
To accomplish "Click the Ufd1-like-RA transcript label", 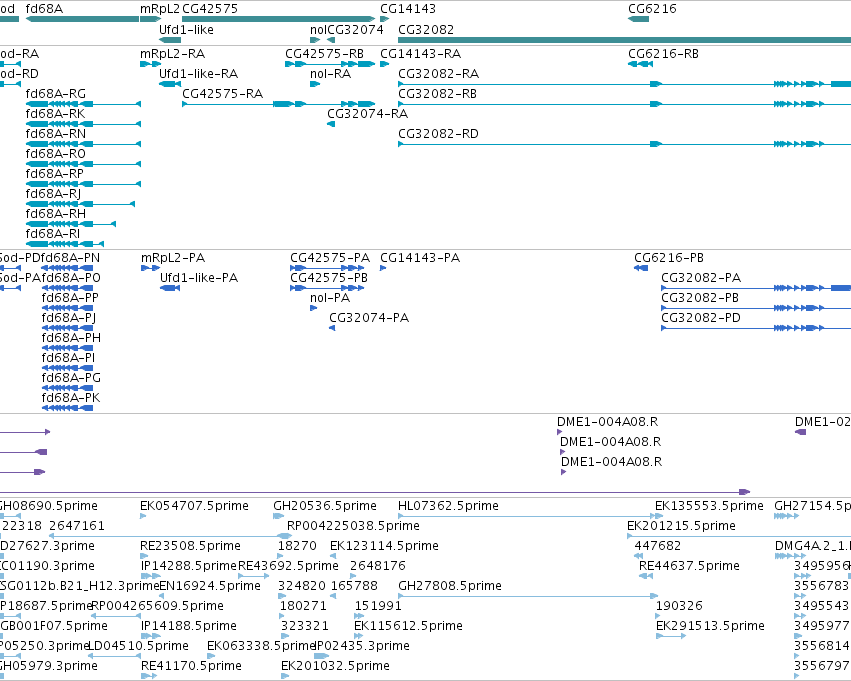I will pos(199,74).
